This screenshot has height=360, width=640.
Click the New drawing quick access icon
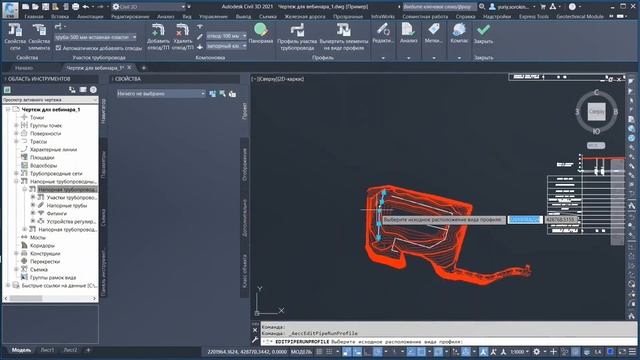click(25, 7)
